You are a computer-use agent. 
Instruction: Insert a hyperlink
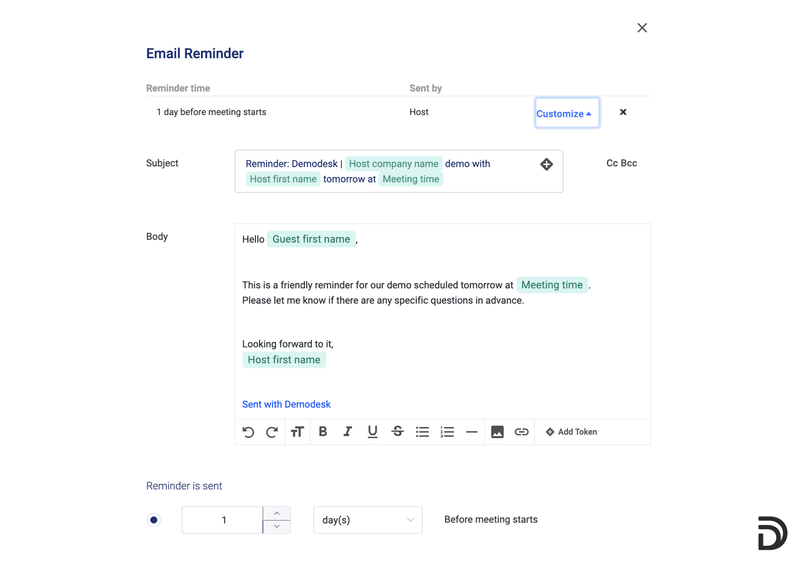pos(521,432)
